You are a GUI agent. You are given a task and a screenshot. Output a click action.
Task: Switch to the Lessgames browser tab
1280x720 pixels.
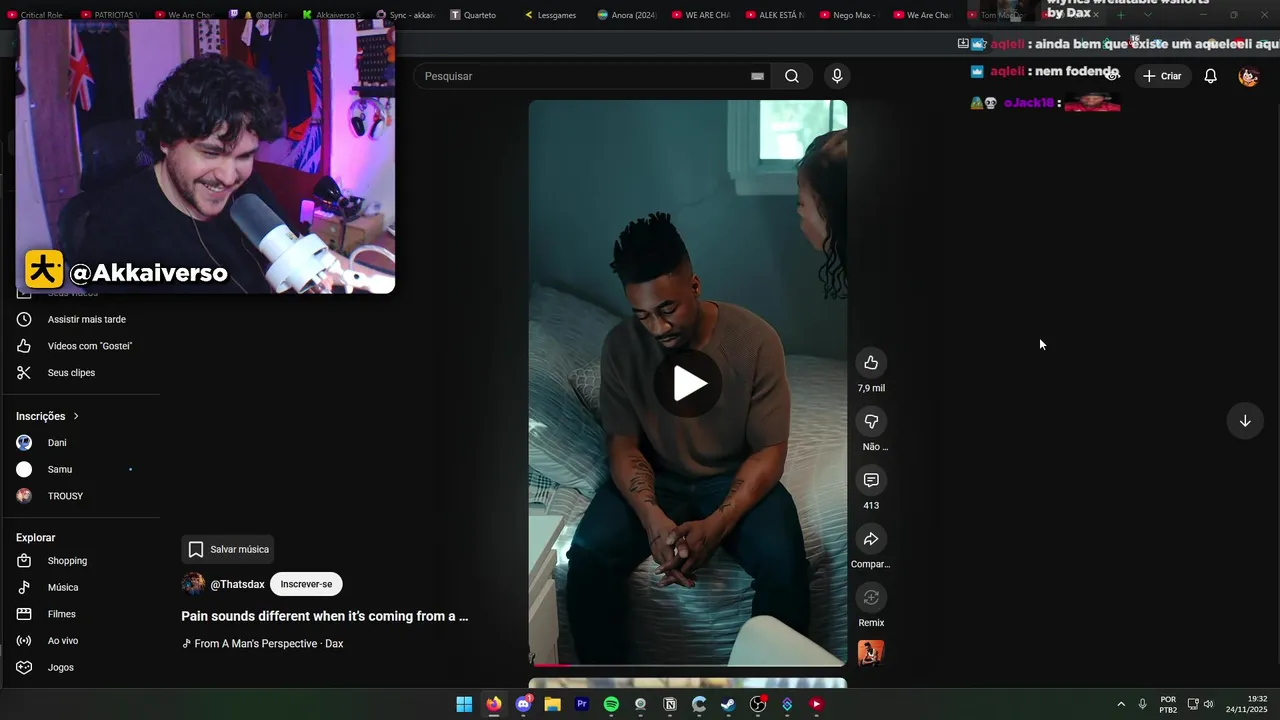553,15
